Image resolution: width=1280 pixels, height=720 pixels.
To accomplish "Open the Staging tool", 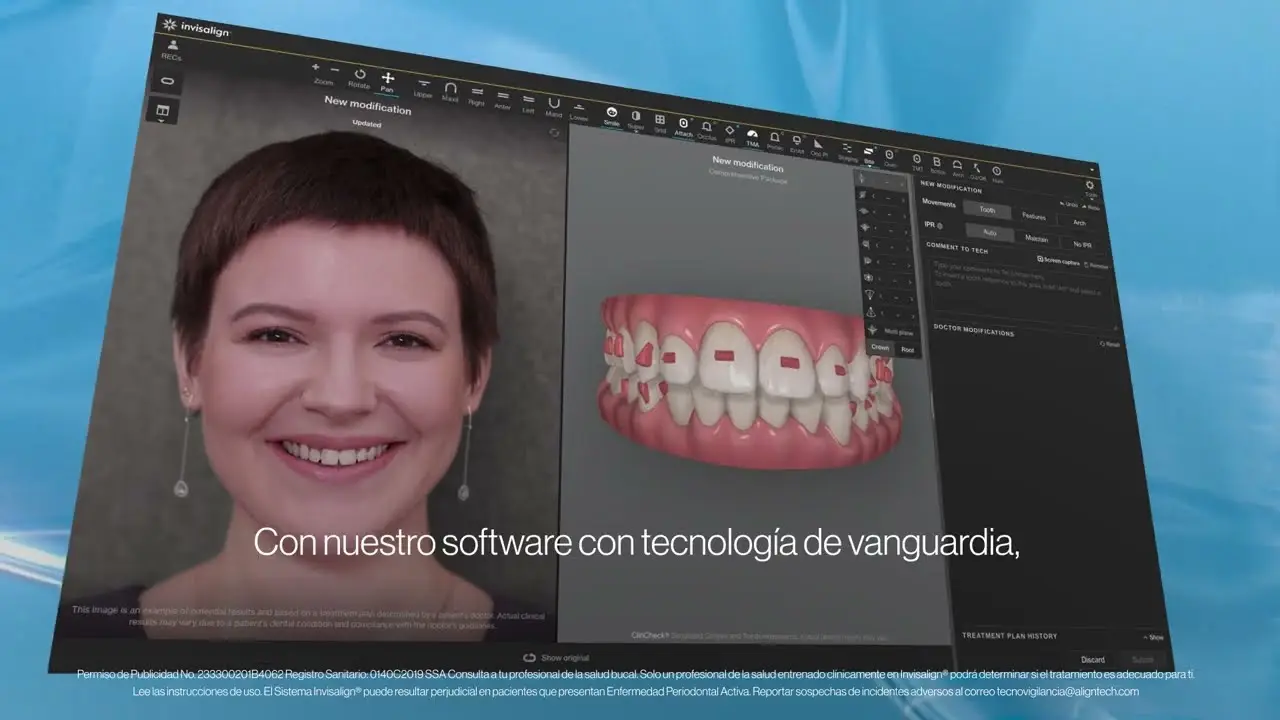I will (848, 152).
